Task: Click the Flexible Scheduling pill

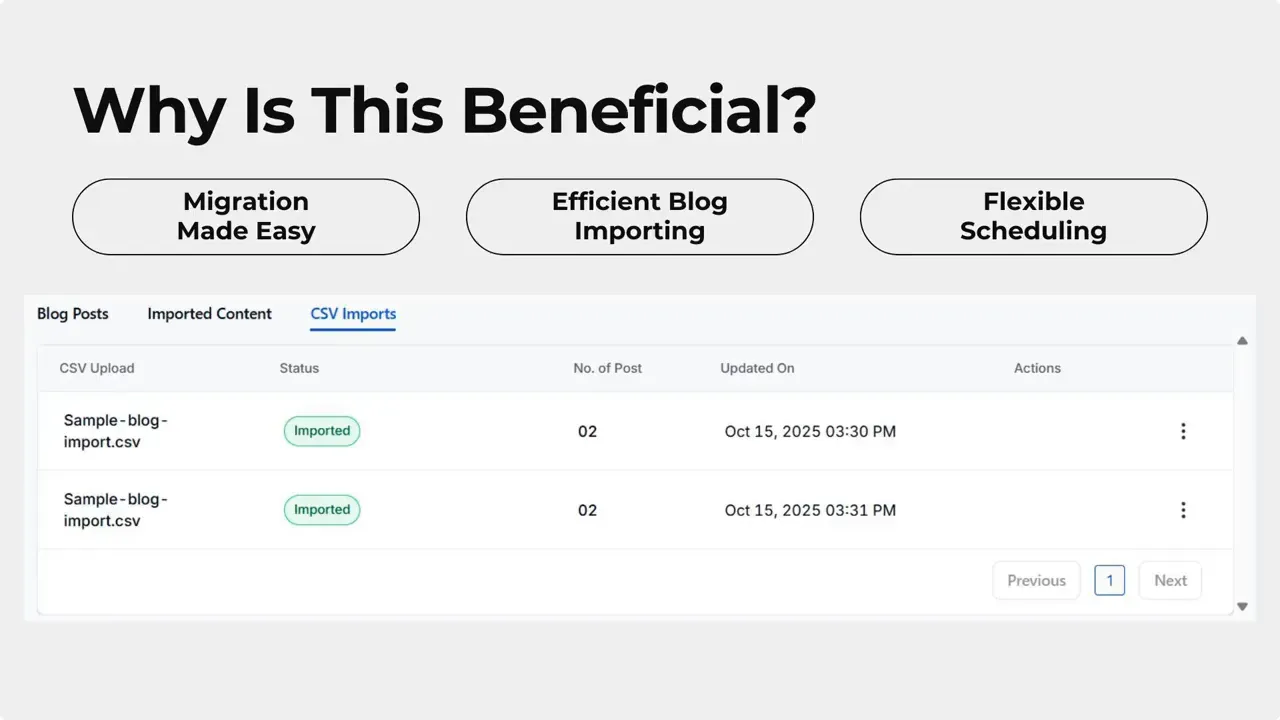Action: pyautogui.click(x=1033, y=216)
